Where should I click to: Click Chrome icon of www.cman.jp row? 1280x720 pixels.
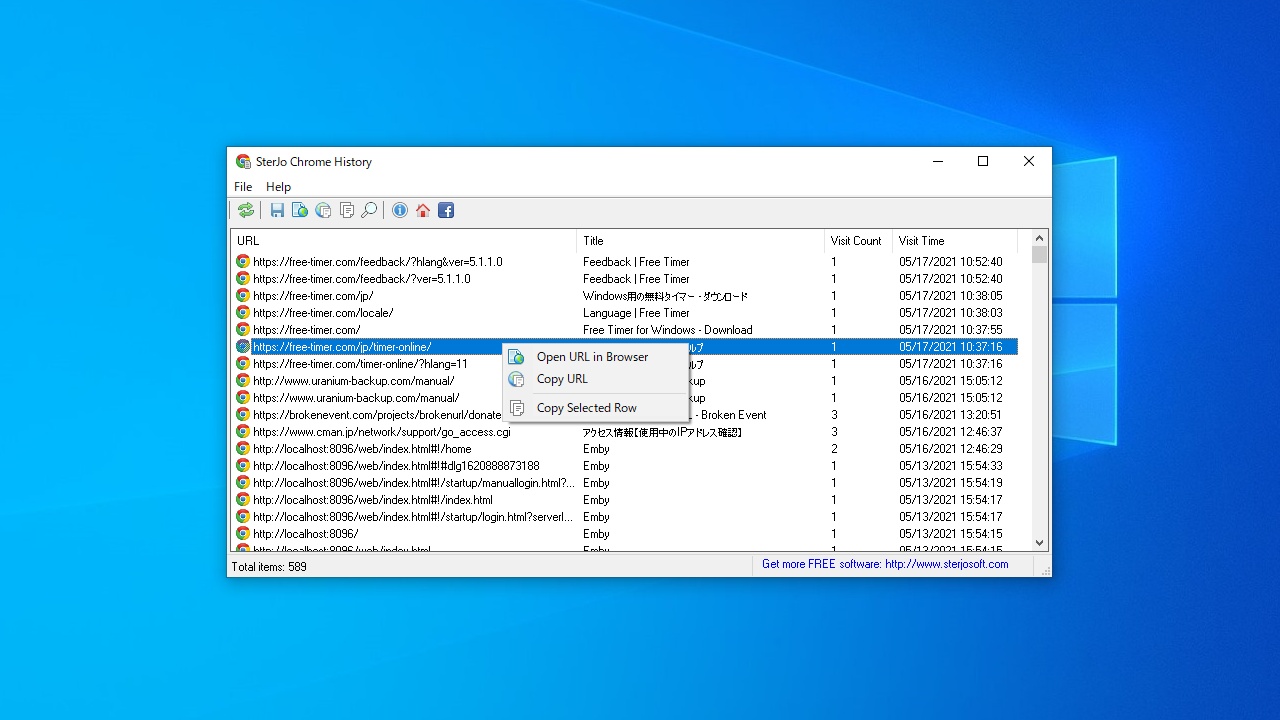coord(243,431)
